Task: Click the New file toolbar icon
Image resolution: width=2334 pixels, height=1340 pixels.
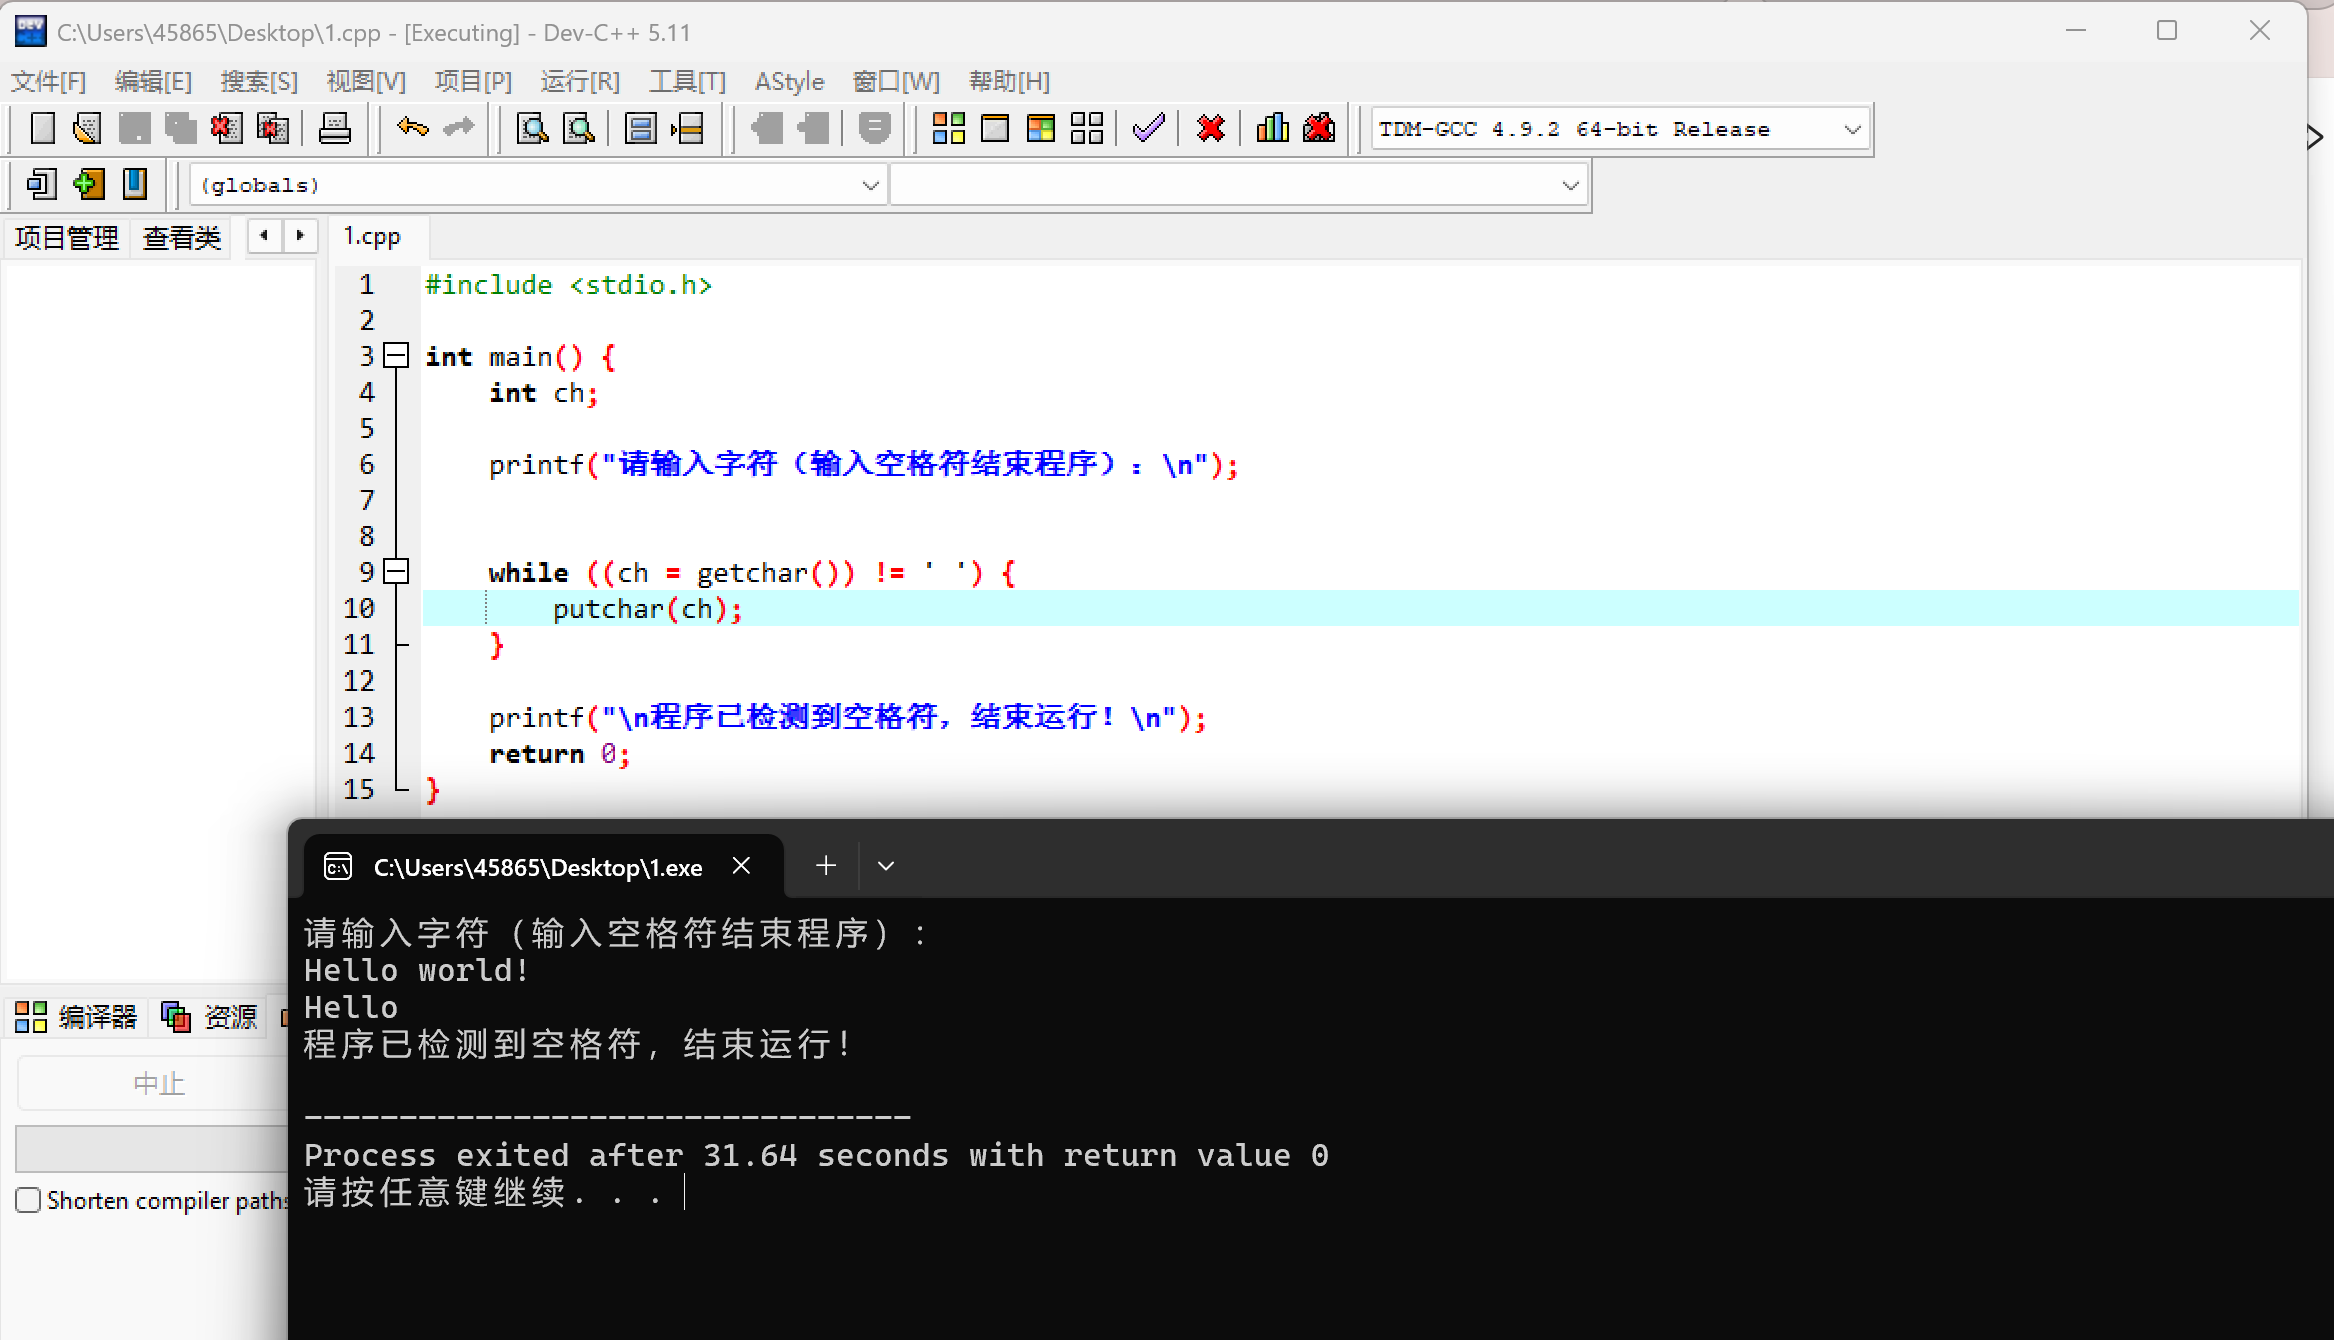Action: pos(42,128)
